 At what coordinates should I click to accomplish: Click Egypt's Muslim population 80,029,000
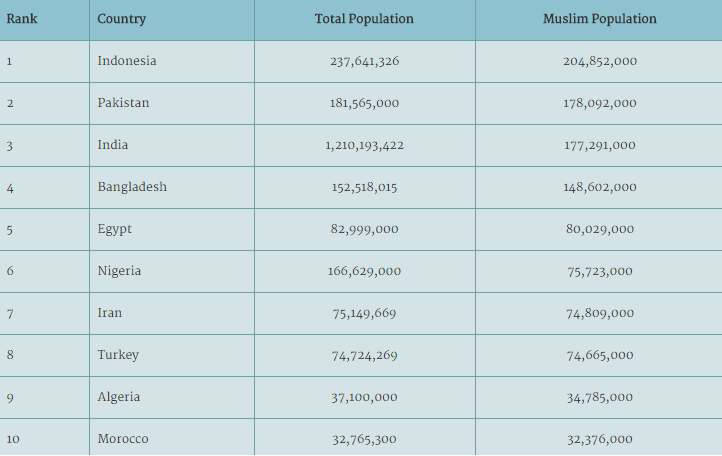pos(600,229)
